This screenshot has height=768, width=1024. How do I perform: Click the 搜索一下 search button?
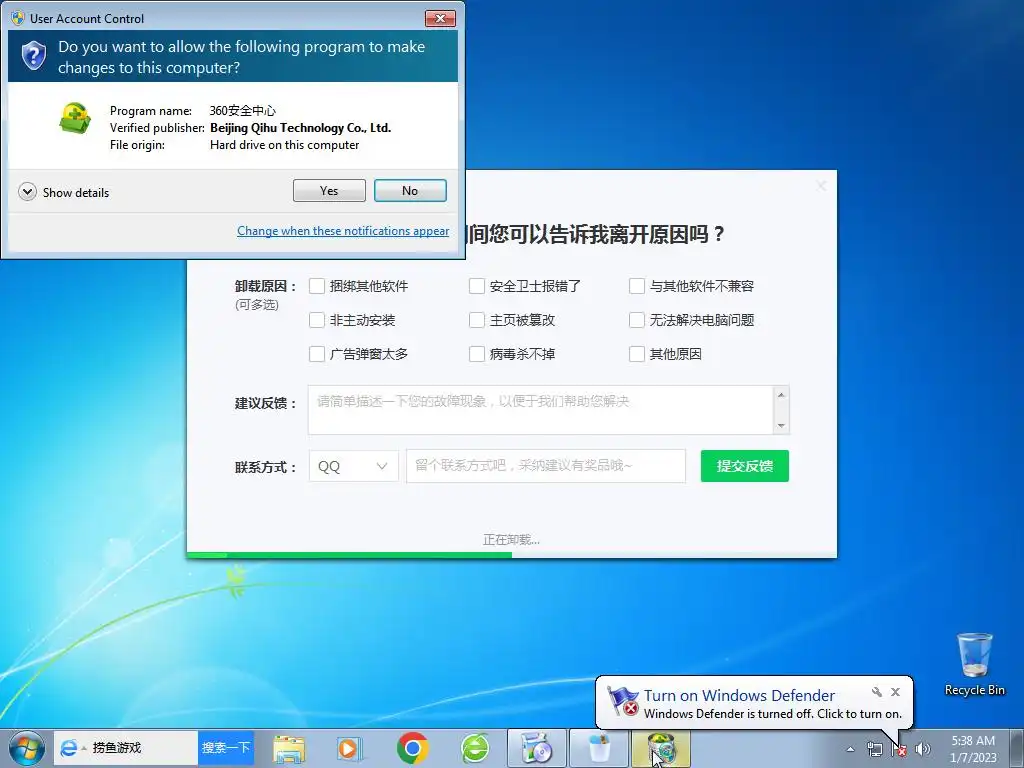(x=226, y=748)
